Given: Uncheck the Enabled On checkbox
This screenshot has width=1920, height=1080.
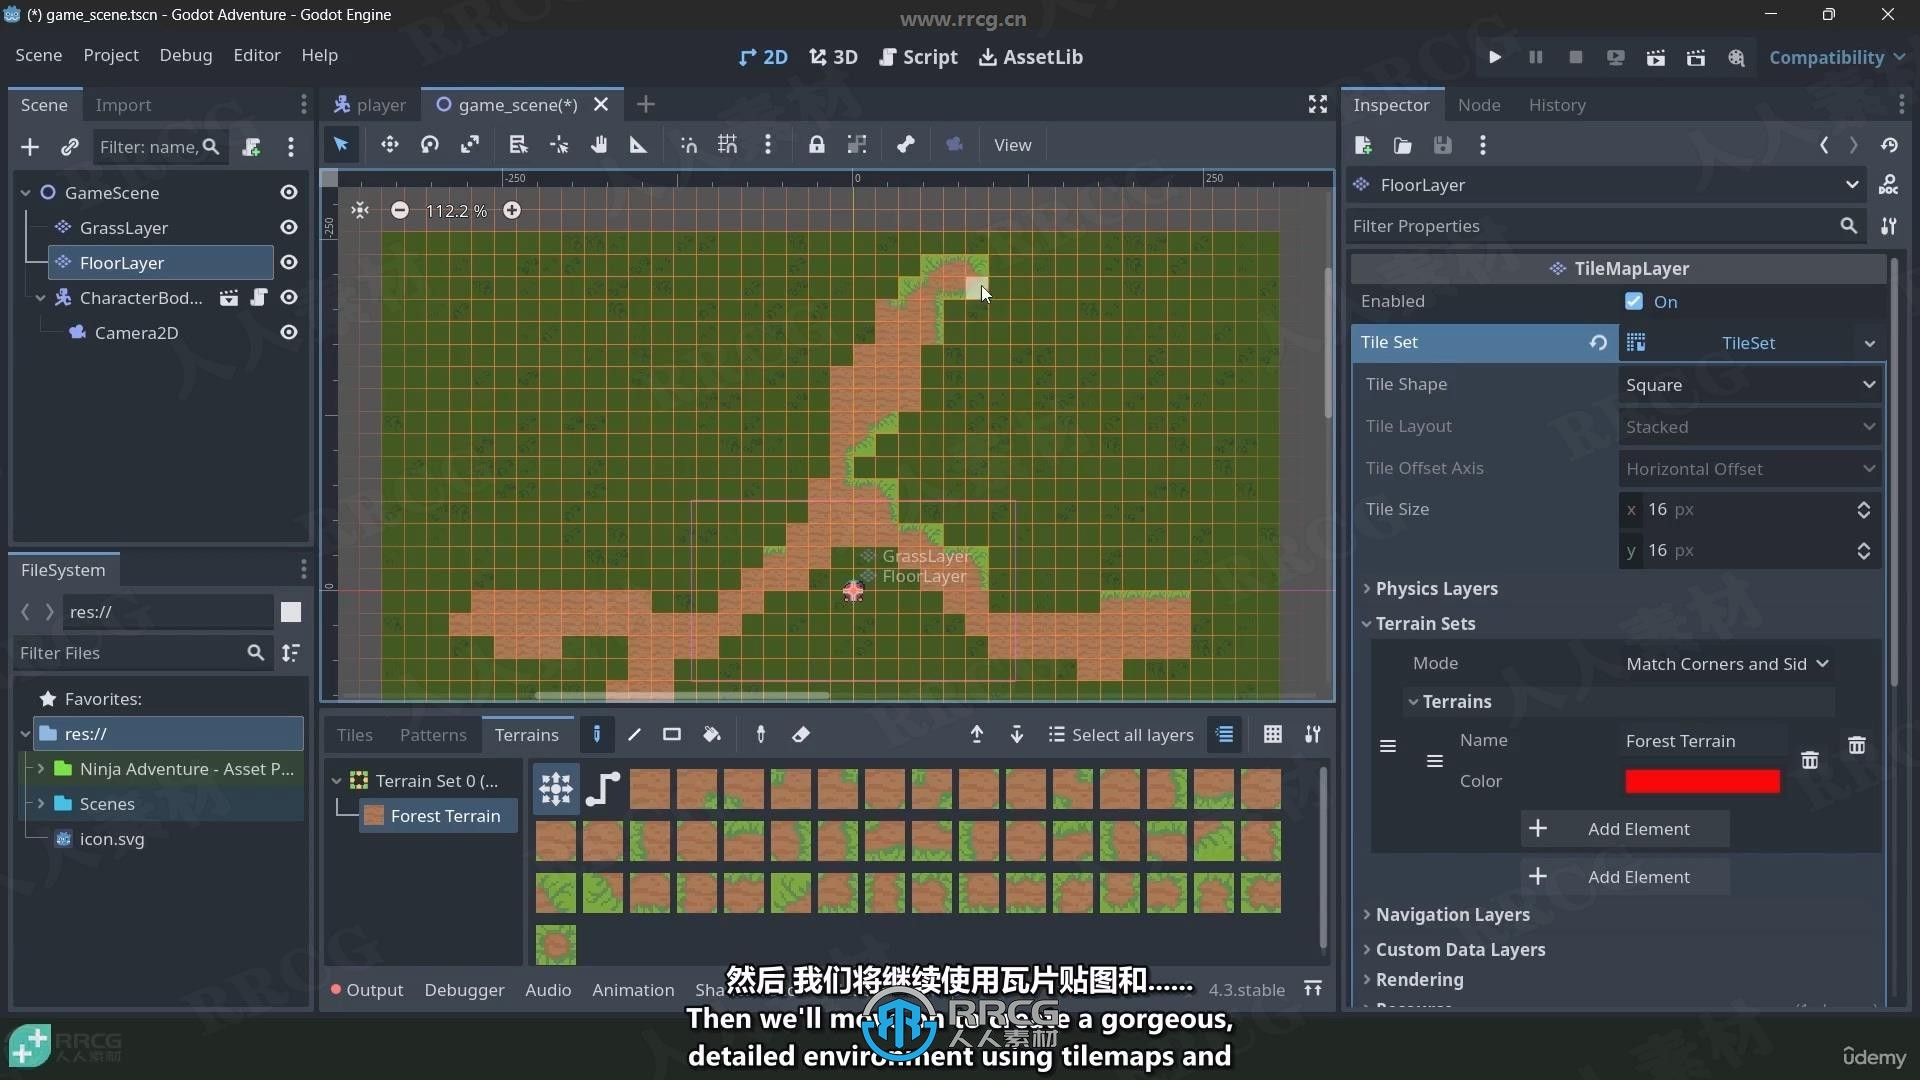Looking at the screenshot, I should [x=1634, y=301].
